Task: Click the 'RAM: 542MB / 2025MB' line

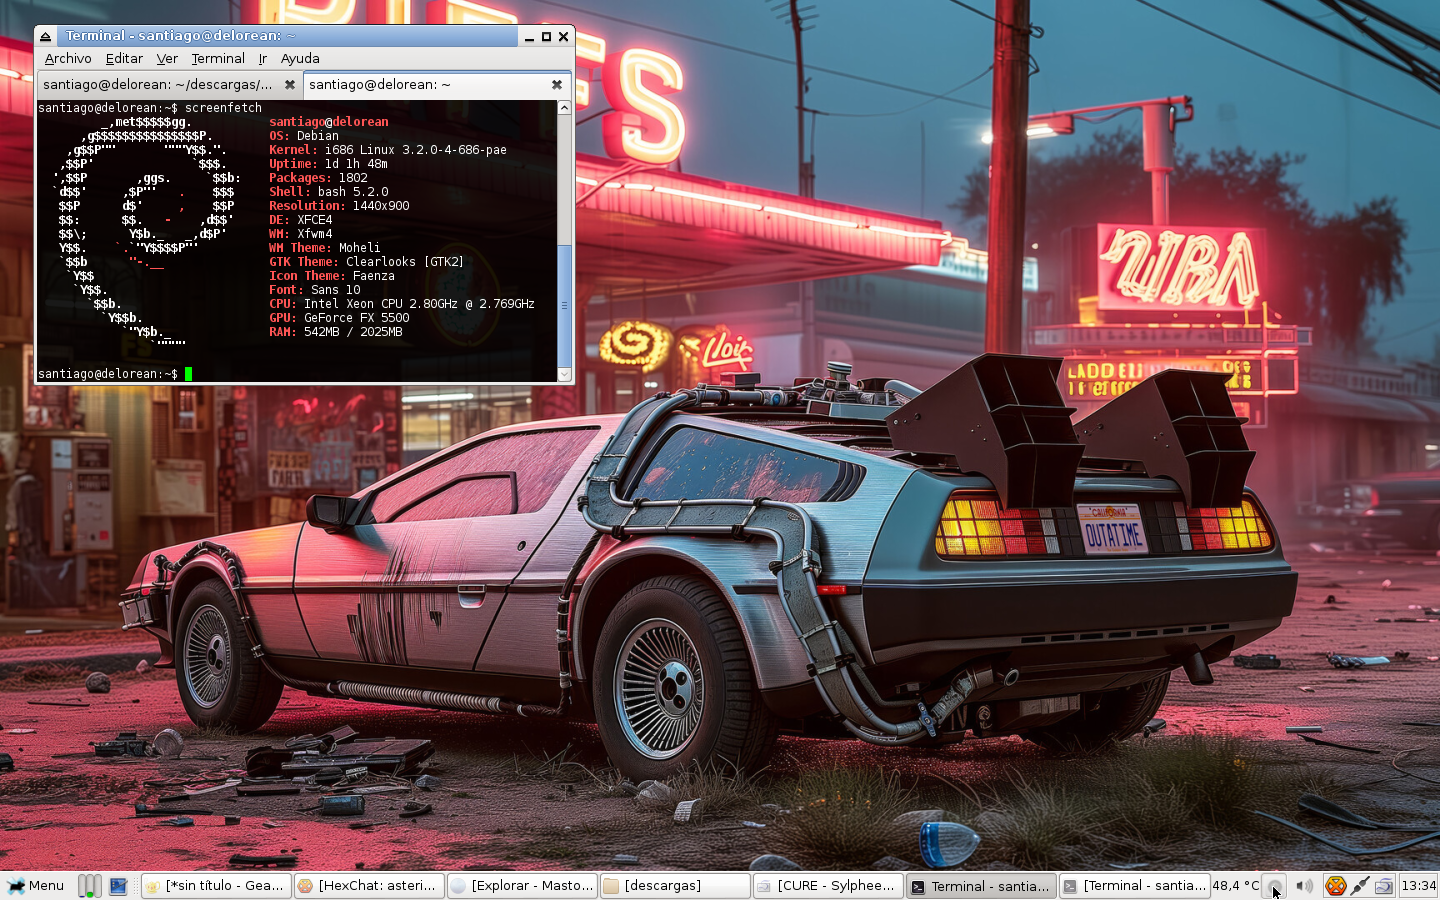Action: click(336, 332)
